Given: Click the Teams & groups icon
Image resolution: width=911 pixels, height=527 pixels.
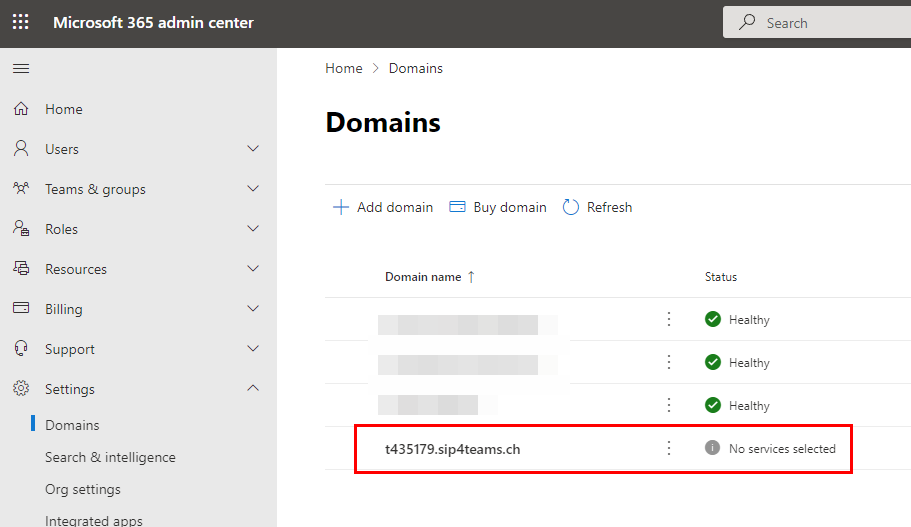Looking at the screenshot, I should (x=21, y=188).
